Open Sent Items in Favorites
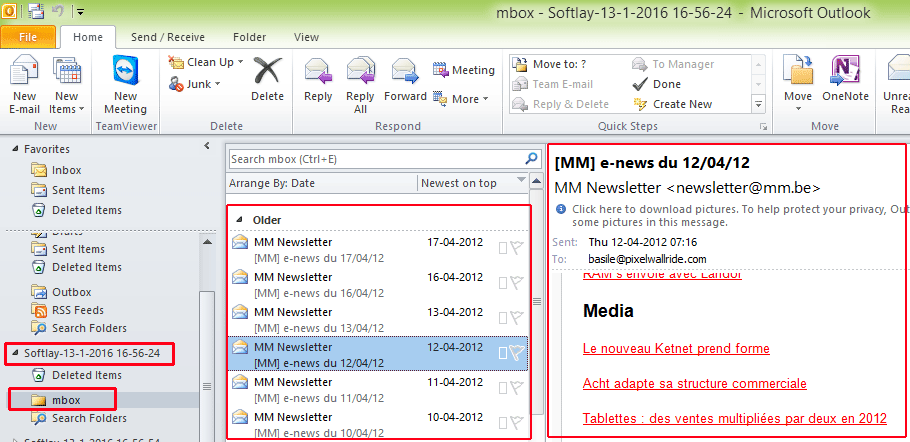Image resolution: width=910 pixels, height=442 pixels. pos(68,190)
